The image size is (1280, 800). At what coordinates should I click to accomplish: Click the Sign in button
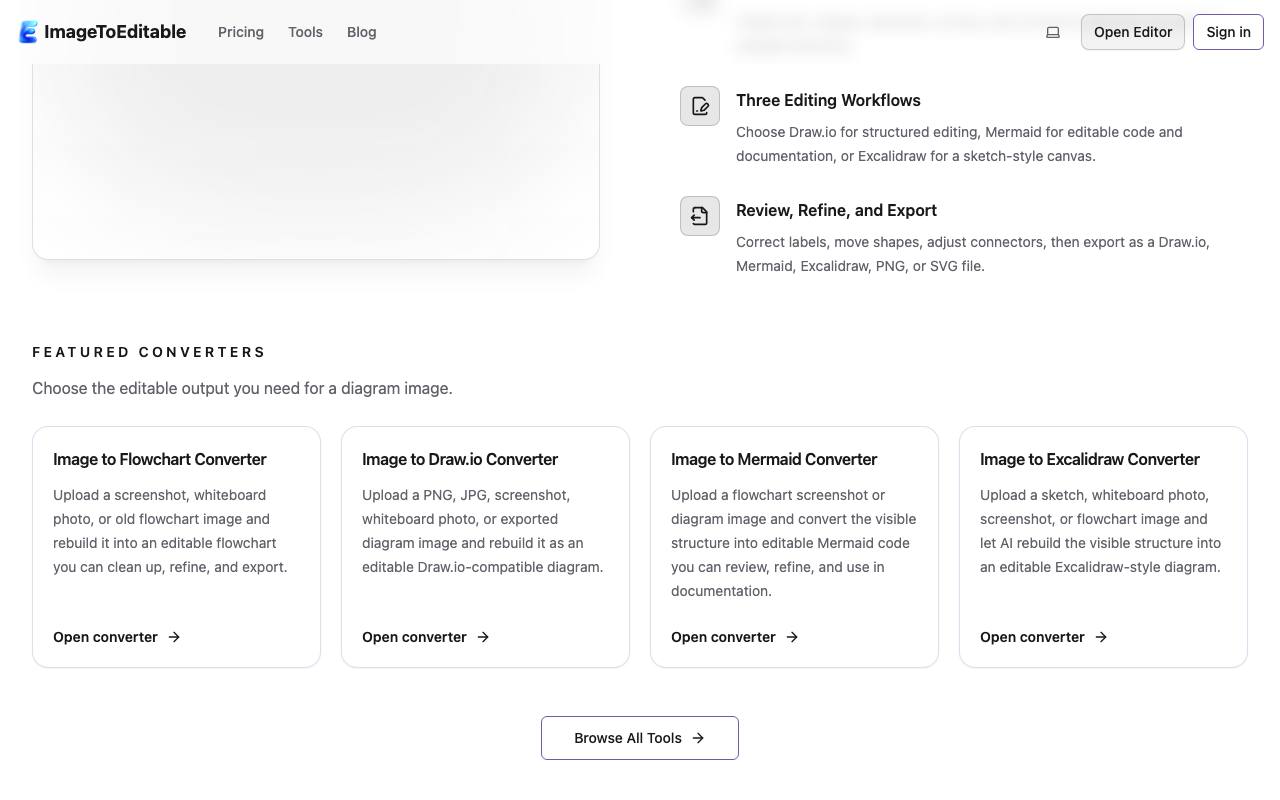[1228, 32]
